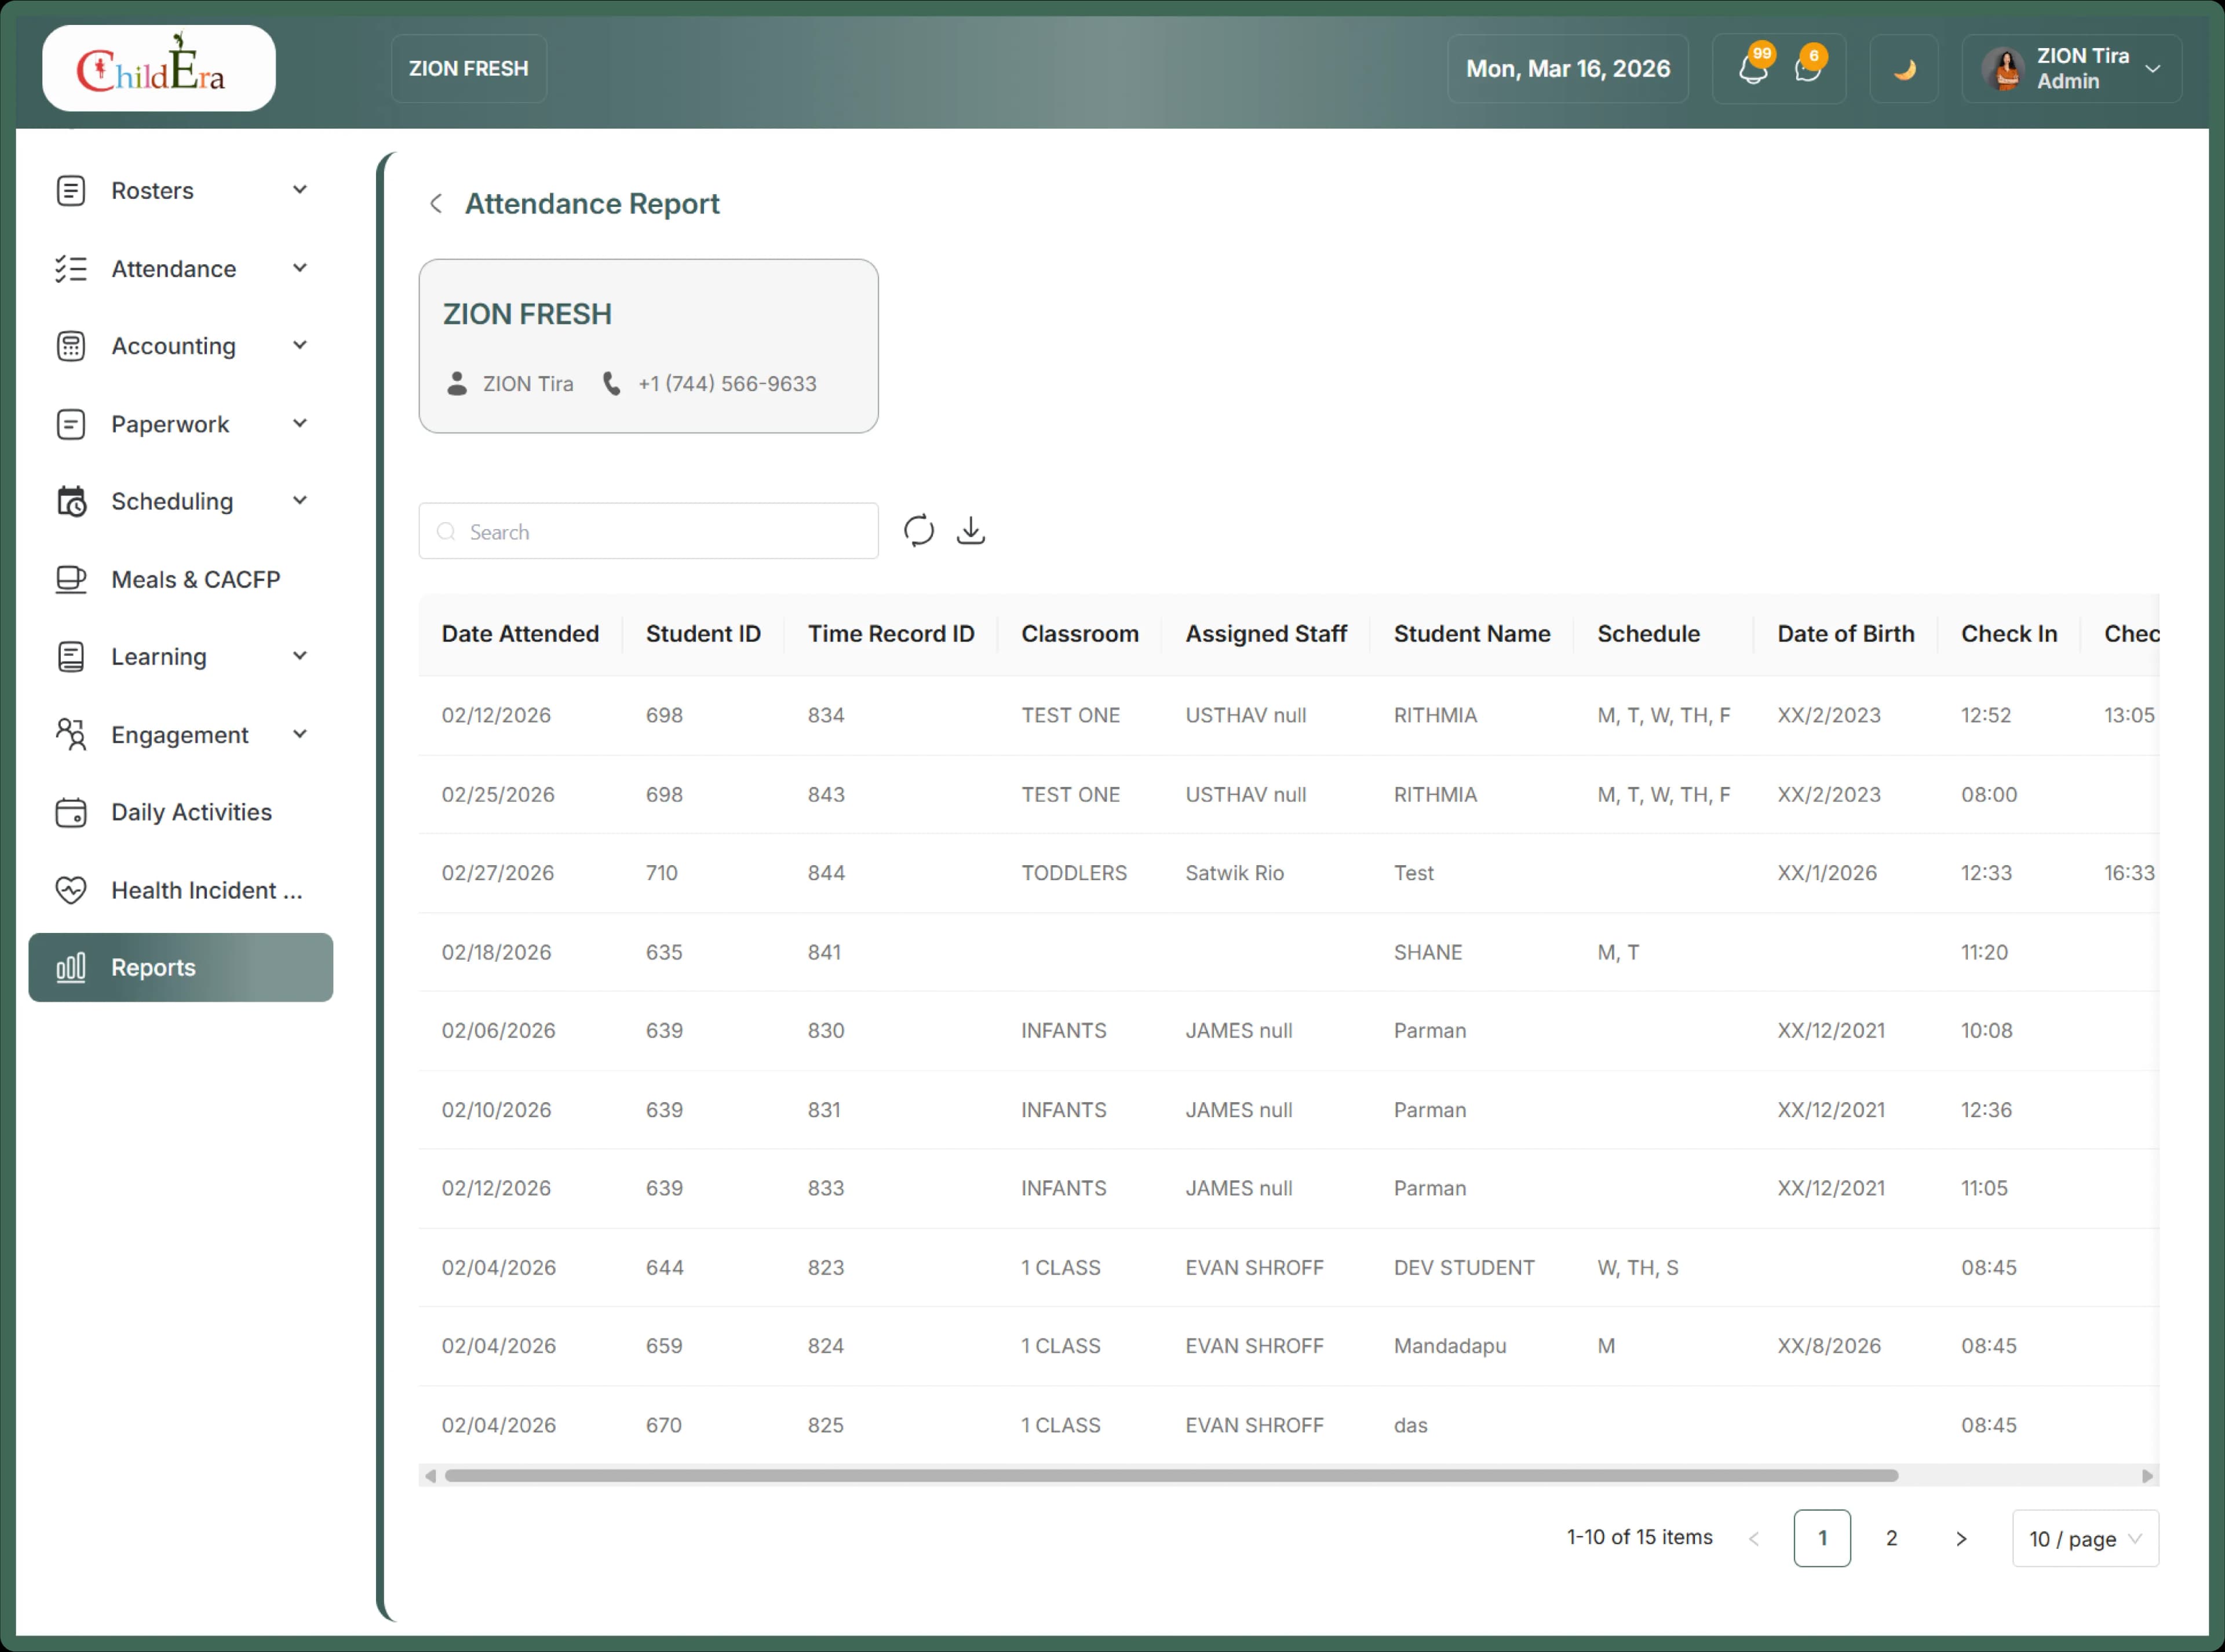
Task: Select the Meals & CACFP cup icon
Action: click(71, 579)
